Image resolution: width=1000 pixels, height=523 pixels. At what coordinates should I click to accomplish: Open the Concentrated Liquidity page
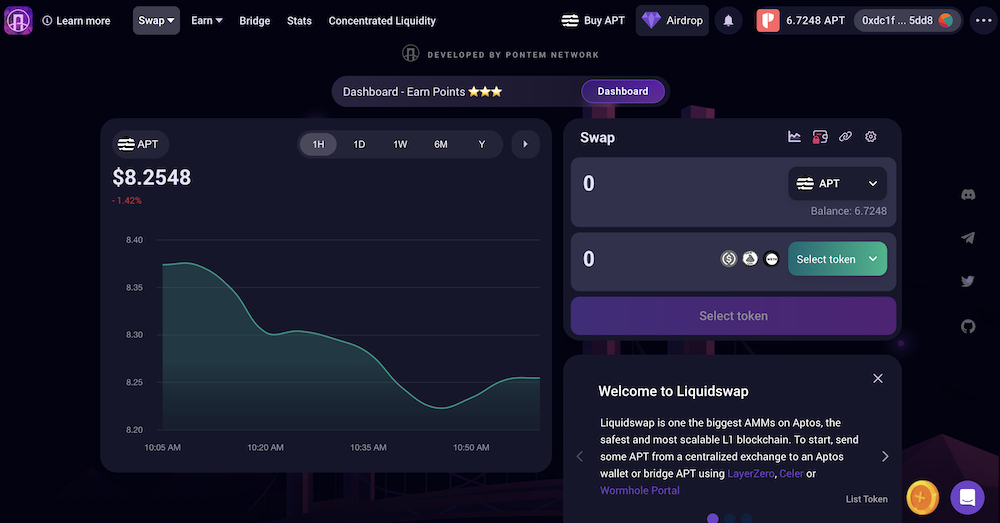point(382,21)
